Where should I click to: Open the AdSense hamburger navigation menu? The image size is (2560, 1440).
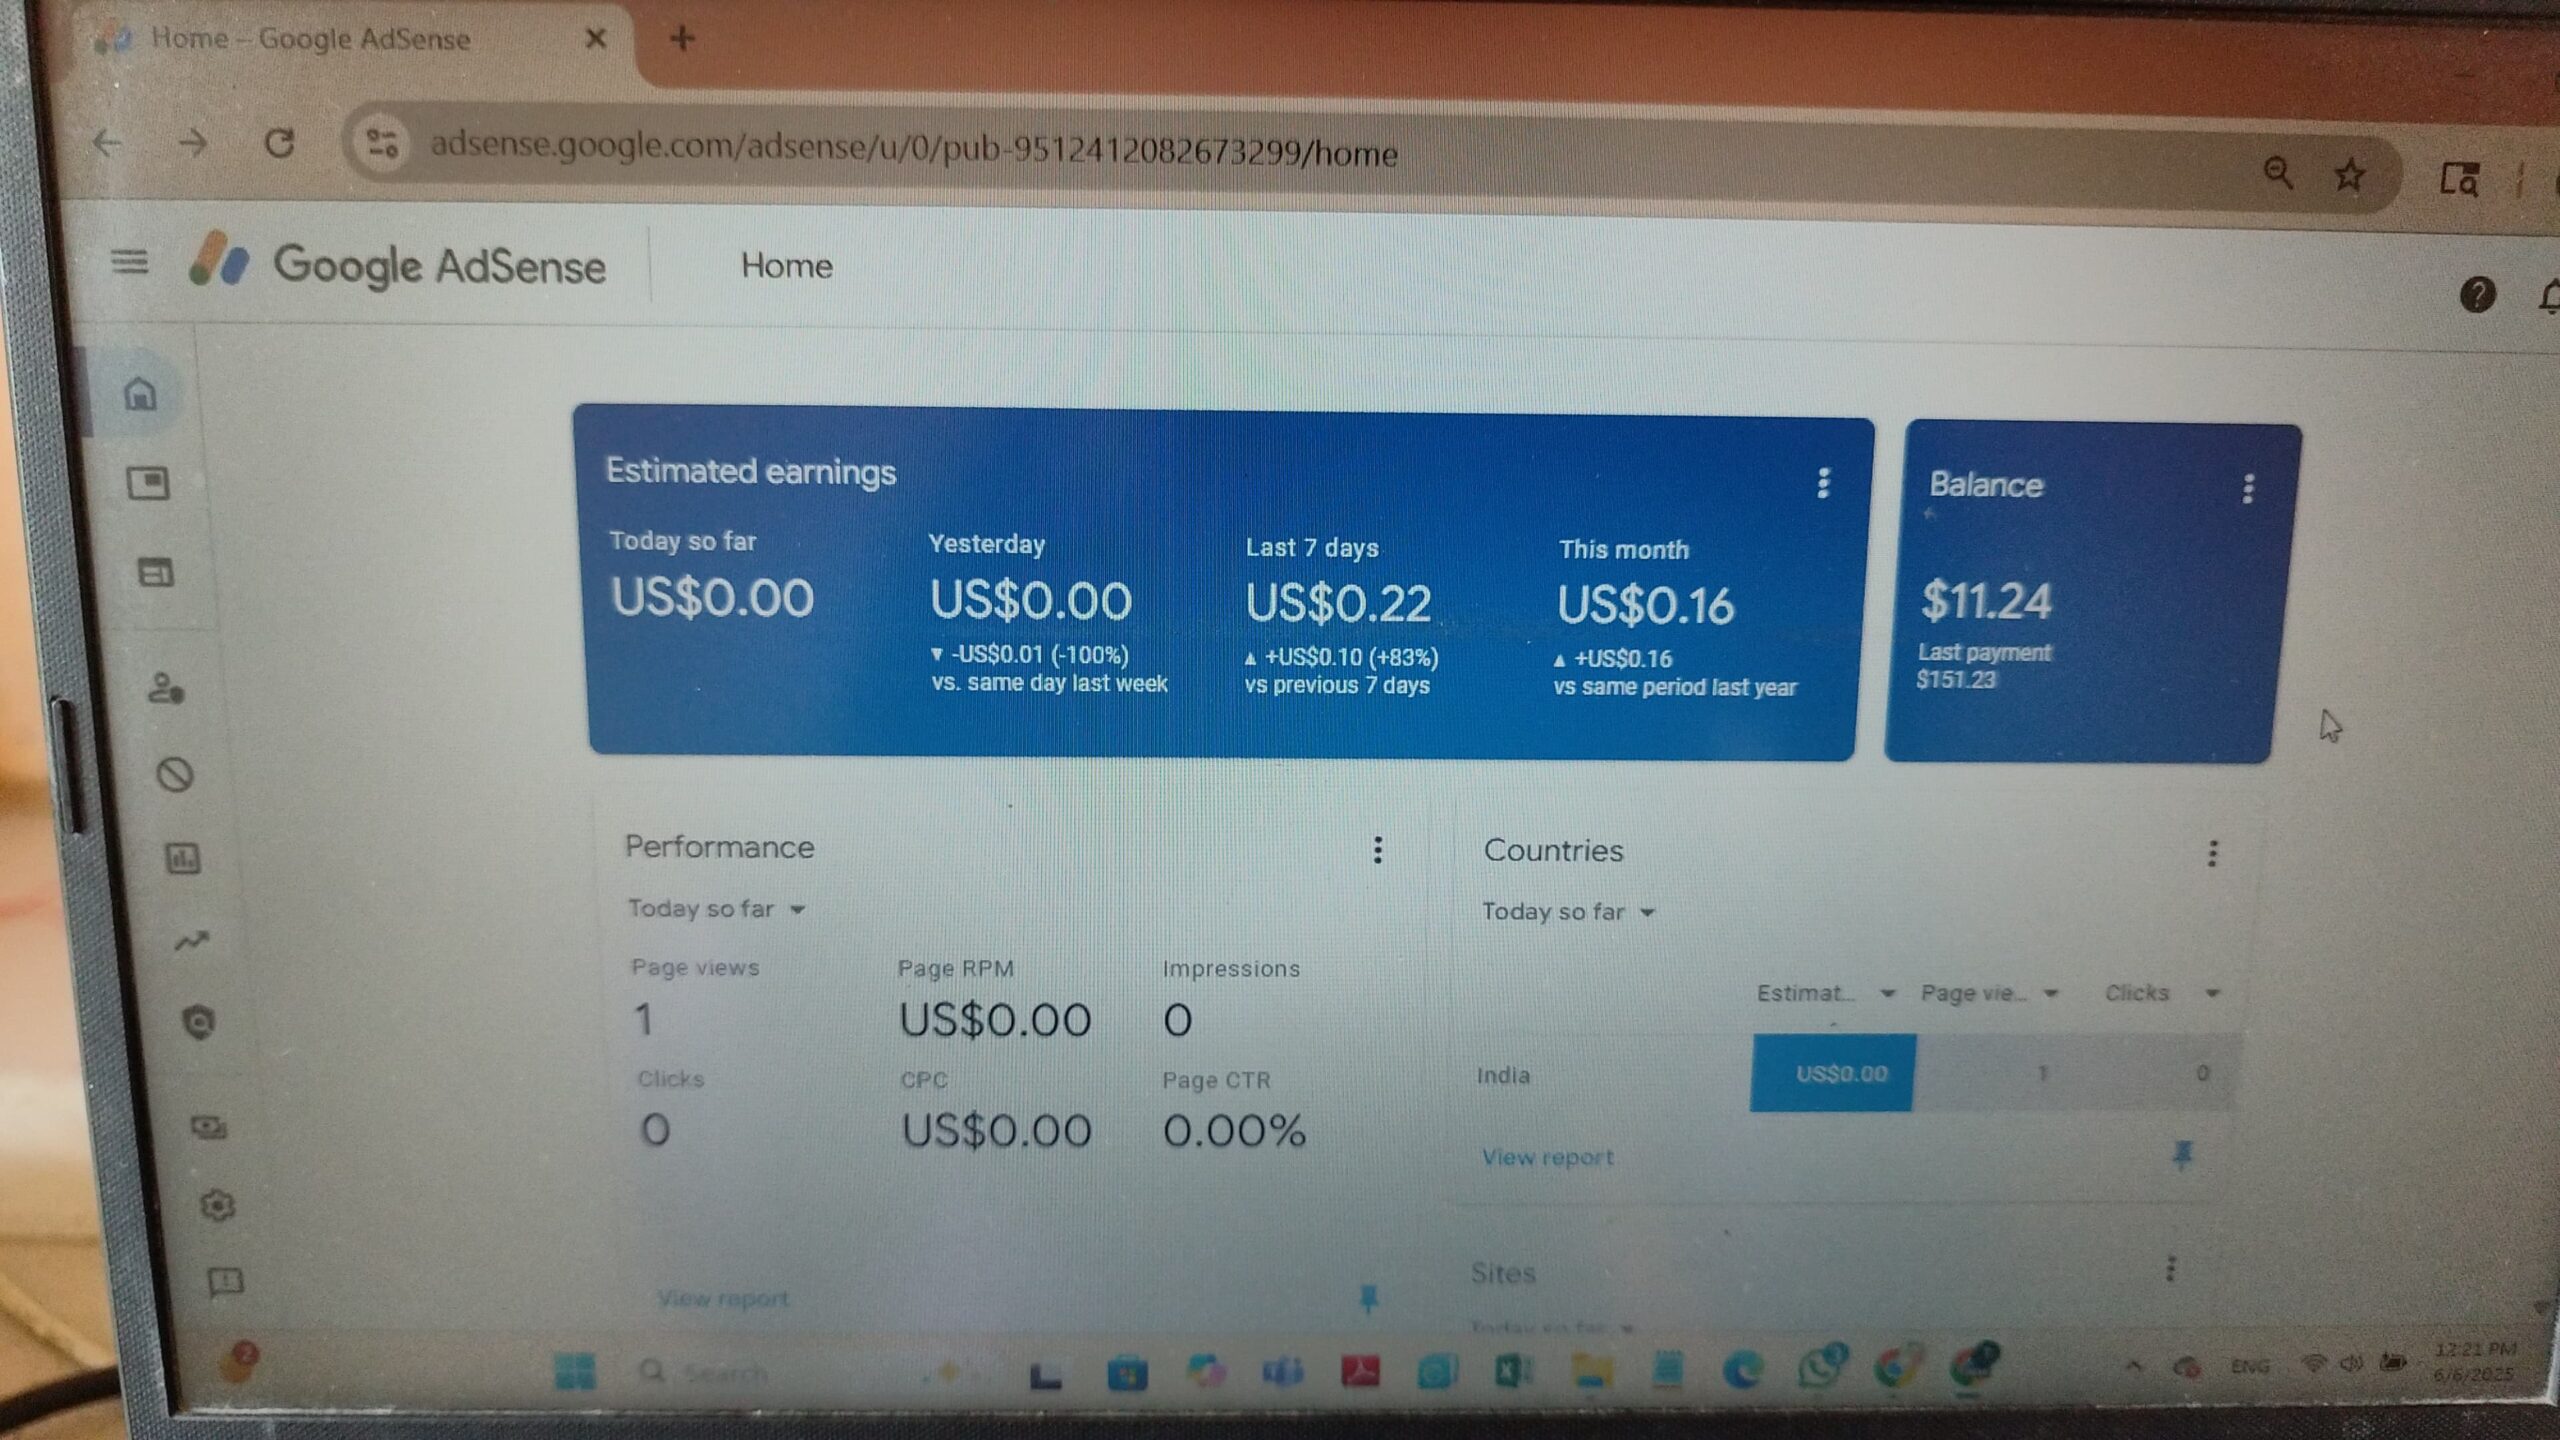pyautogui.click(x=130, y=262)
